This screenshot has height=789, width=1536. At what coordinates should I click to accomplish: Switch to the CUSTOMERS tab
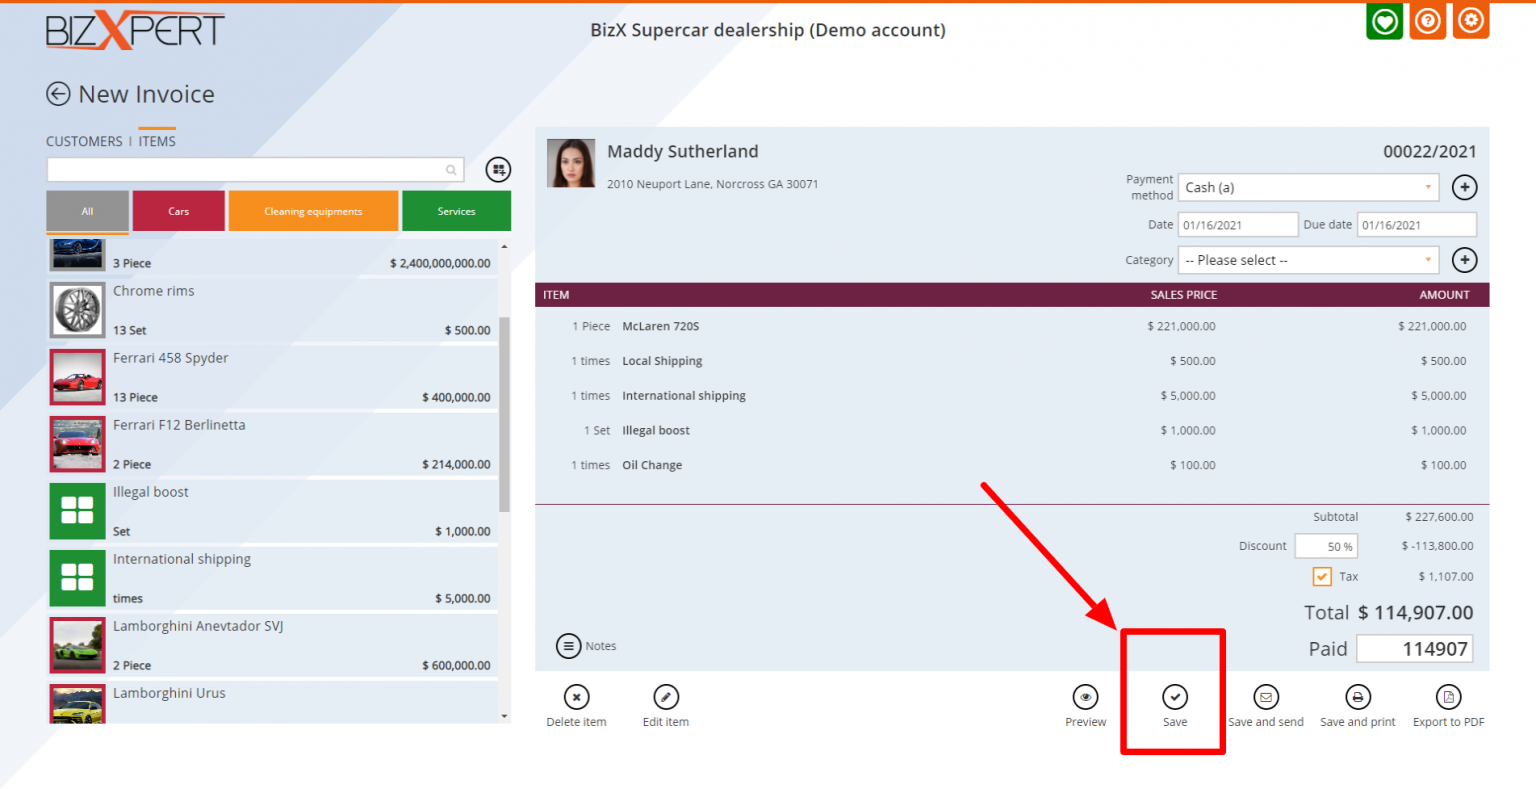(84, 142)
